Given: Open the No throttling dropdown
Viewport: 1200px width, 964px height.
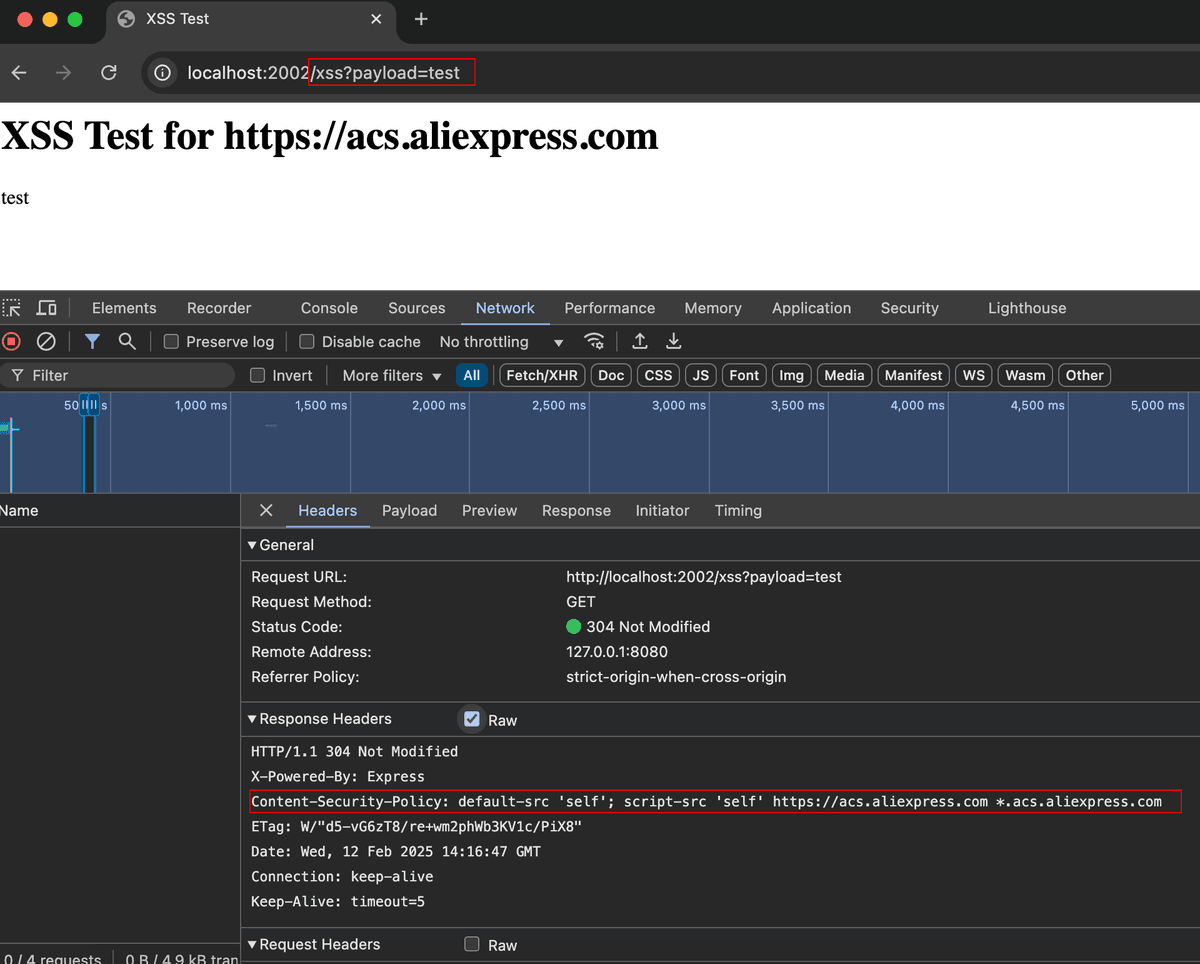Looking at the screenshot, I should coord(500,341).
